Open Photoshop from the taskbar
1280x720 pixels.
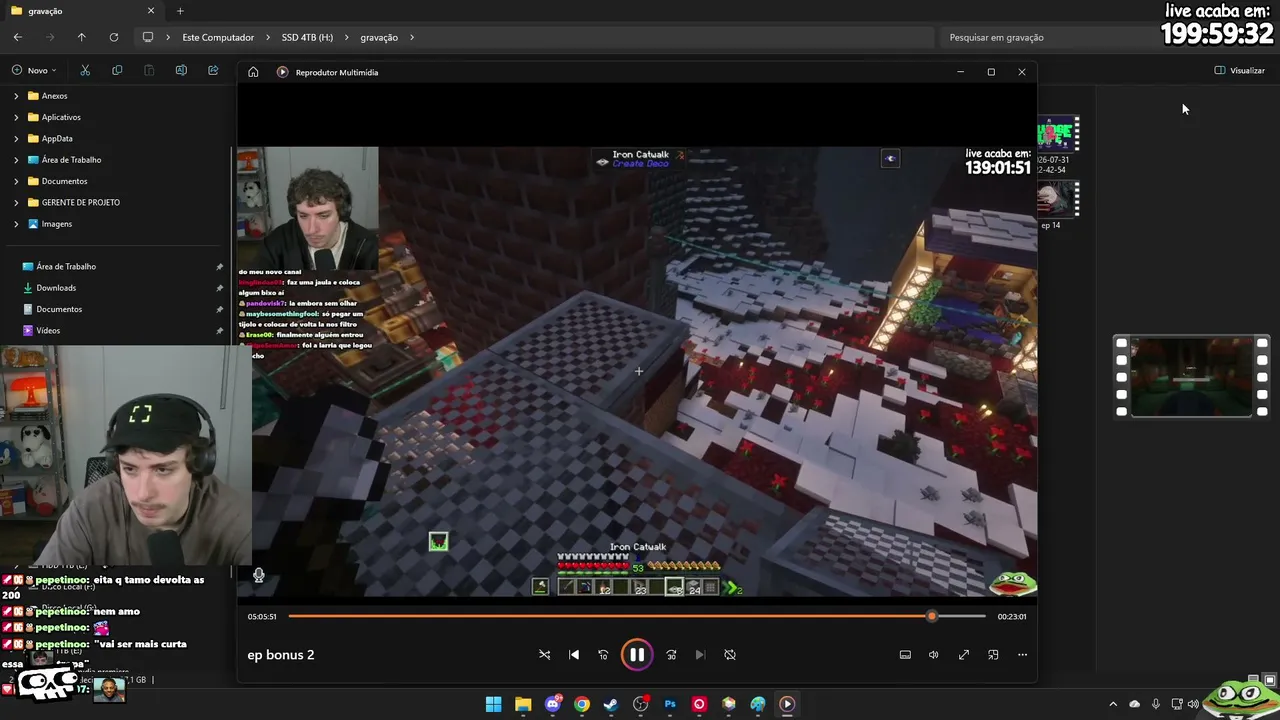coord(670,704)
